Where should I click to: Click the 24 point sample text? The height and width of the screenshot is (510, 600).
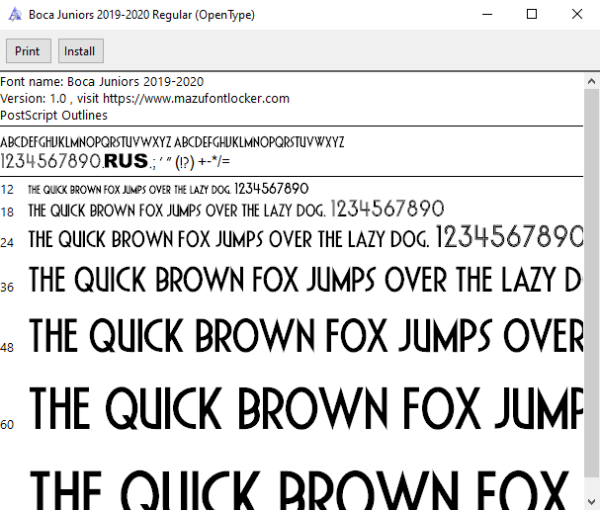[x=306, y=237]
